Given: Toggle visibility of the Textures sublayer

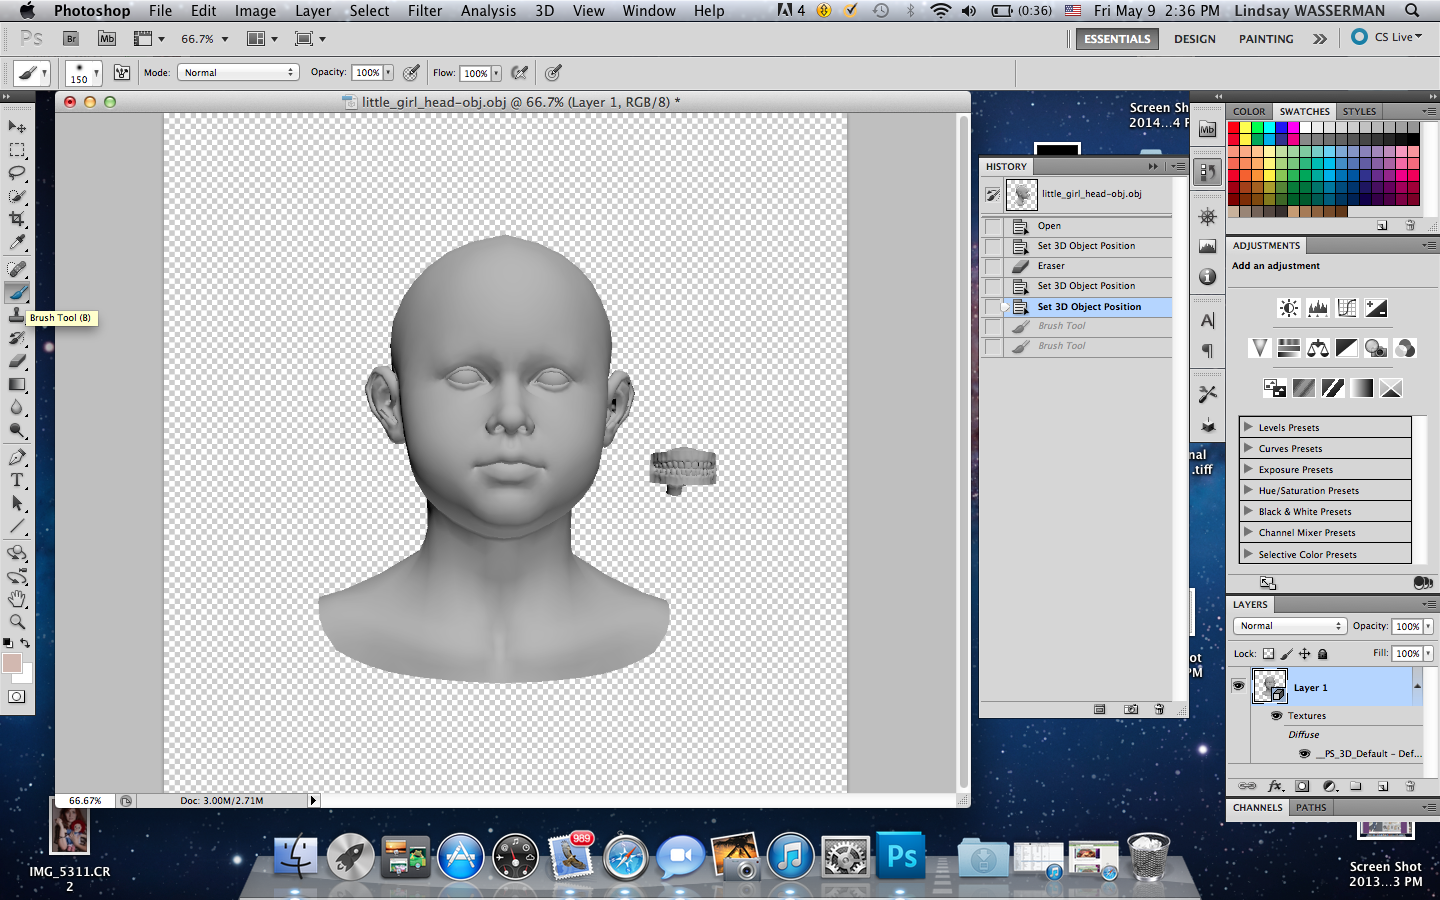Looking at the screenshot, I should pos(1276,716).
